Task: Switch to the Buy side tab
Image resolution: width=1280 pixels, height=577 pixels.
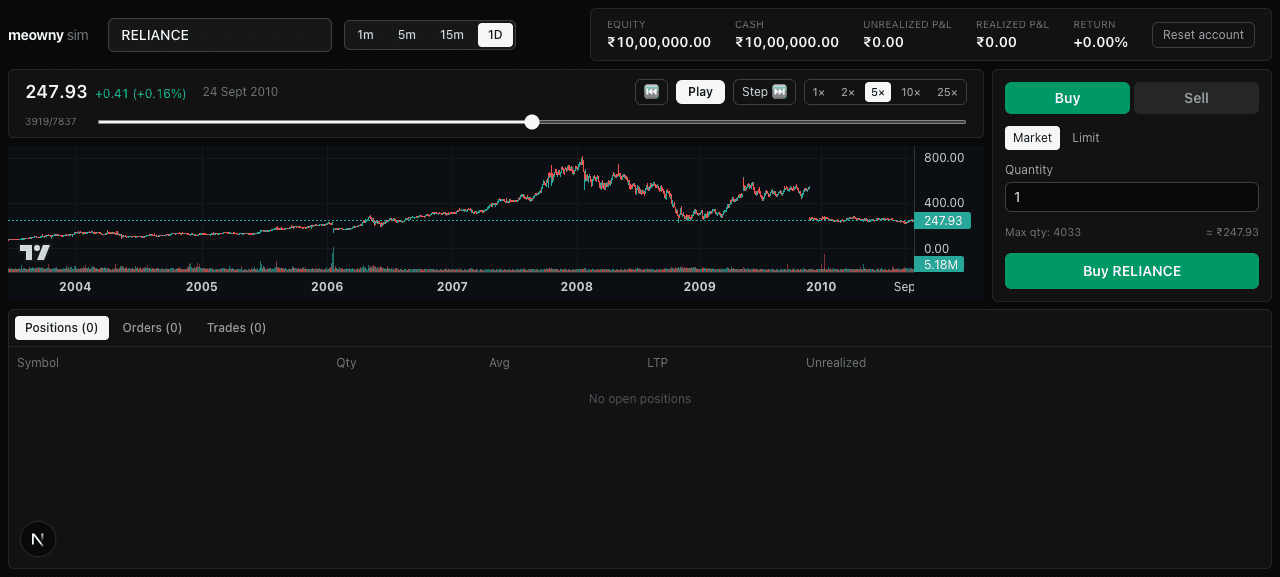Action: (x=1067, y=98)
